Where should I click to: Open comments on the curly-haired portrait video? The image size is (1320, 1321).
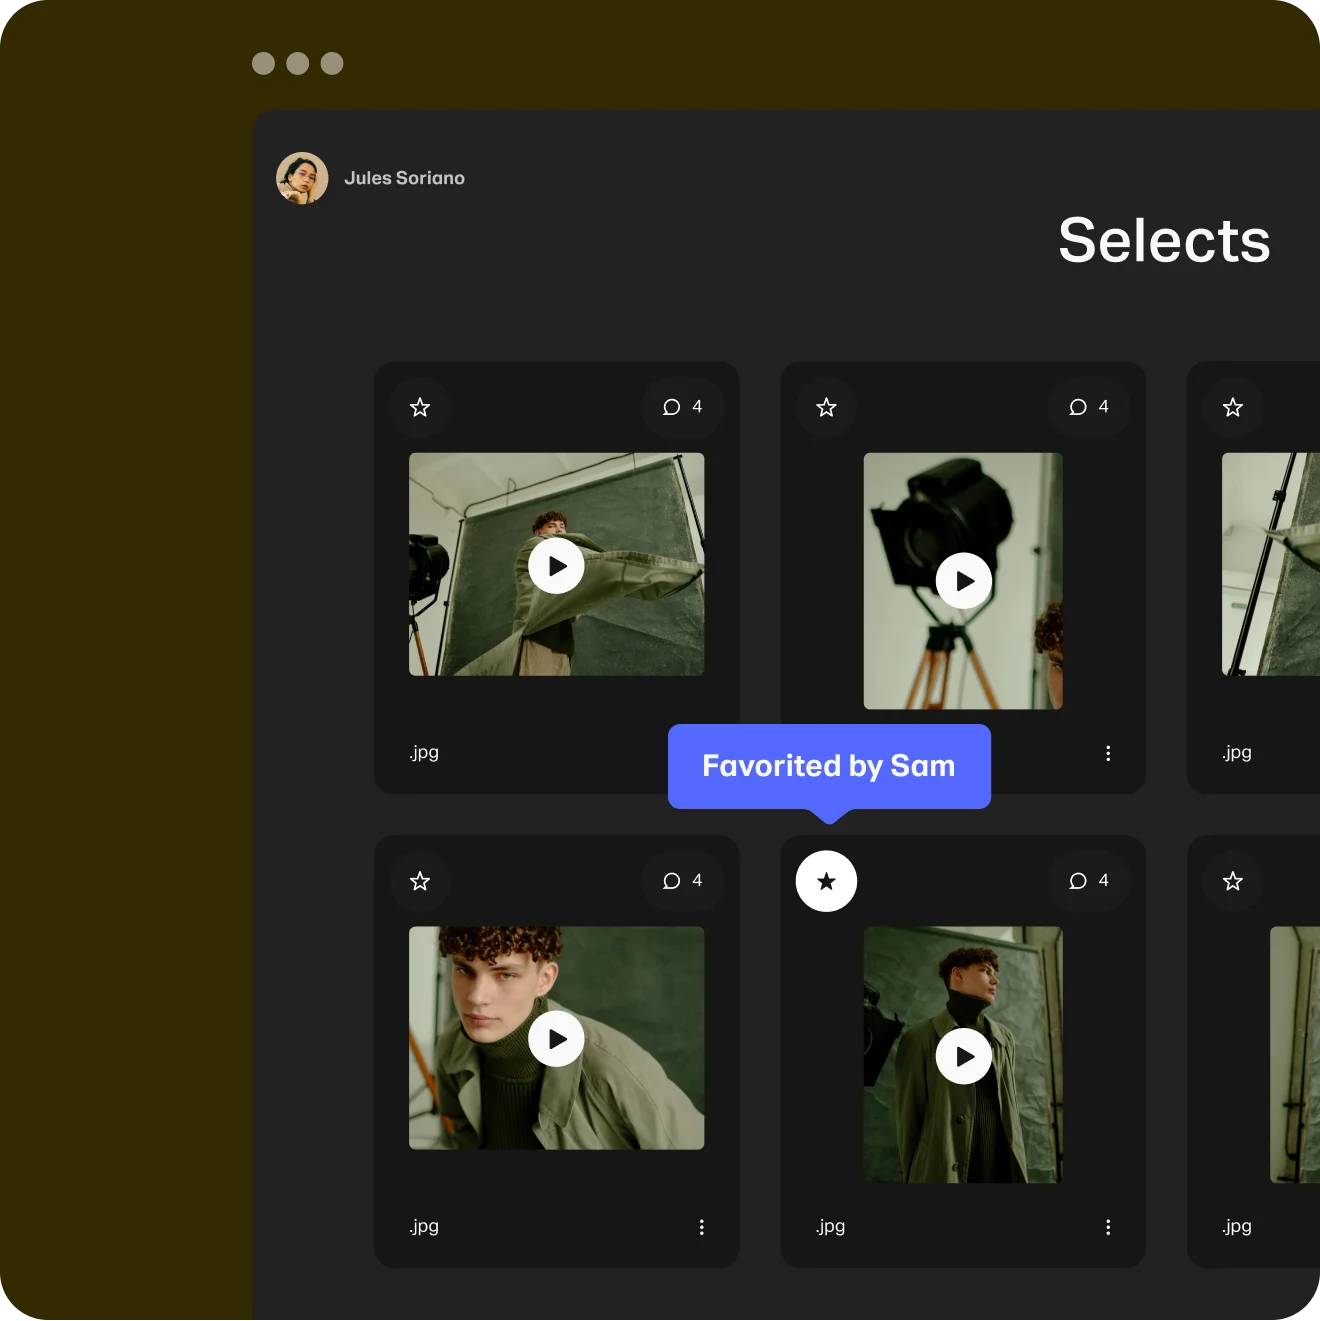tap(682, 881)
